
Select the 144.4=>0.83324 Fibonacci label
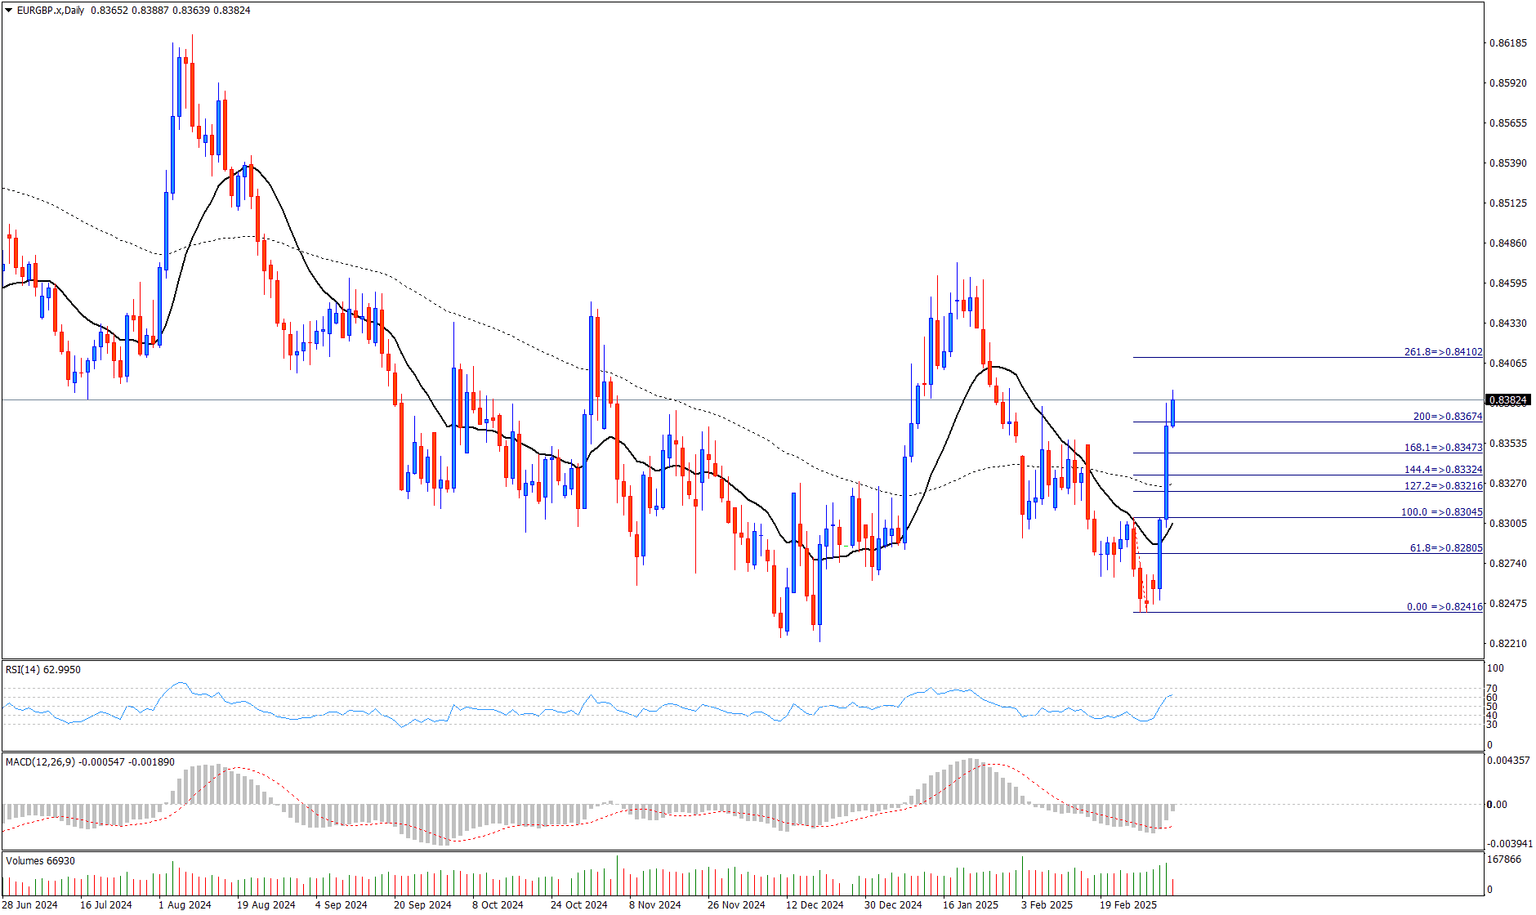coord(1443,469)
